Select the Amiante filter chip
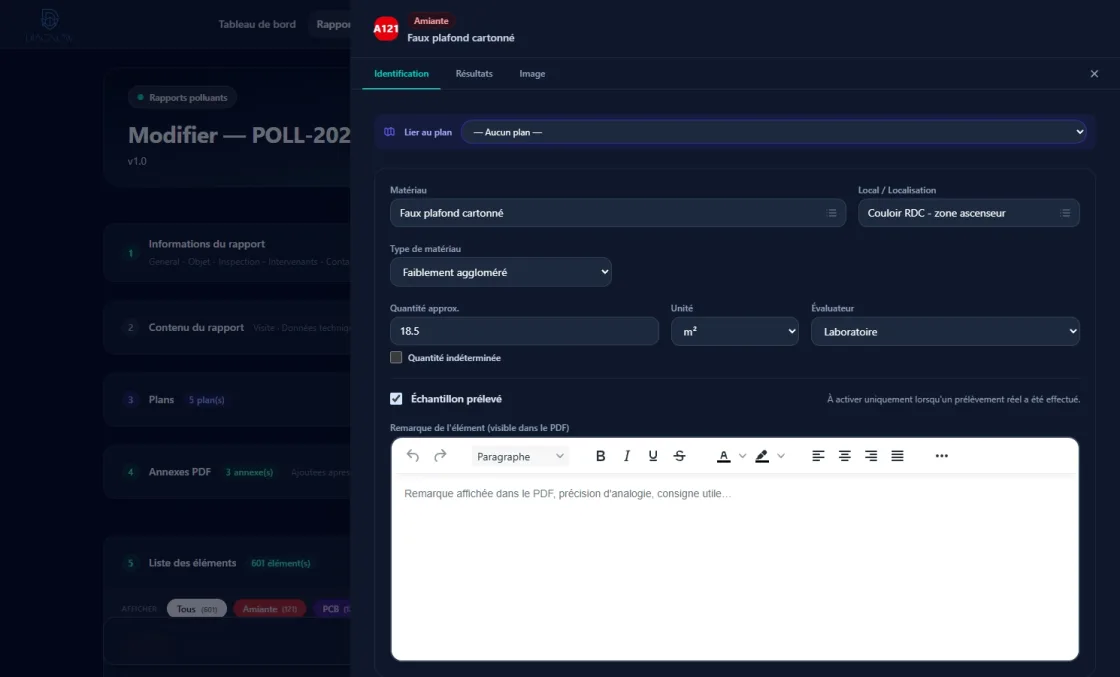1120x677 pixels. pos(269,609)
